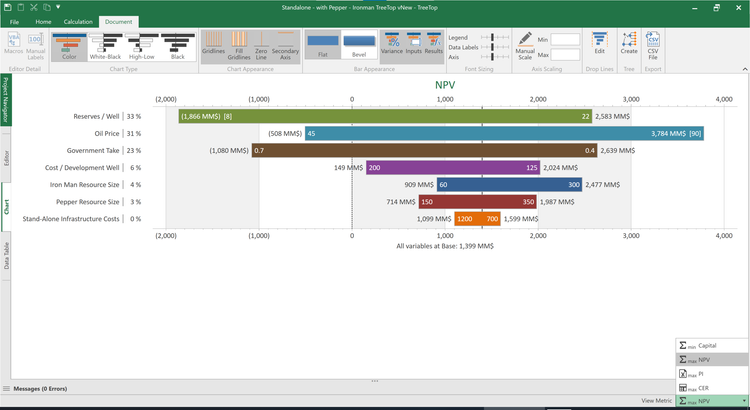The width and height of the screenshot is (750, 410).
Task: Click the red Pepper Resource Size bar
Action: tap(477, 202)
